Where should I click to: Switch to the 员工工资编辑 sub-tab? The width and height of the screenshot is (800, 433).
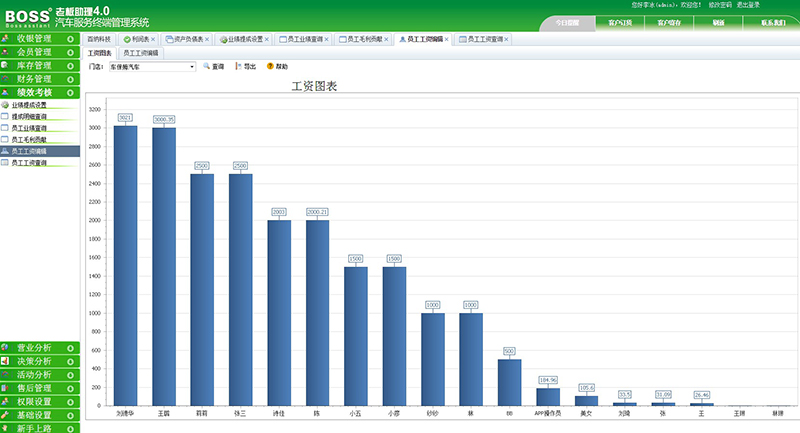coord(141,52)
